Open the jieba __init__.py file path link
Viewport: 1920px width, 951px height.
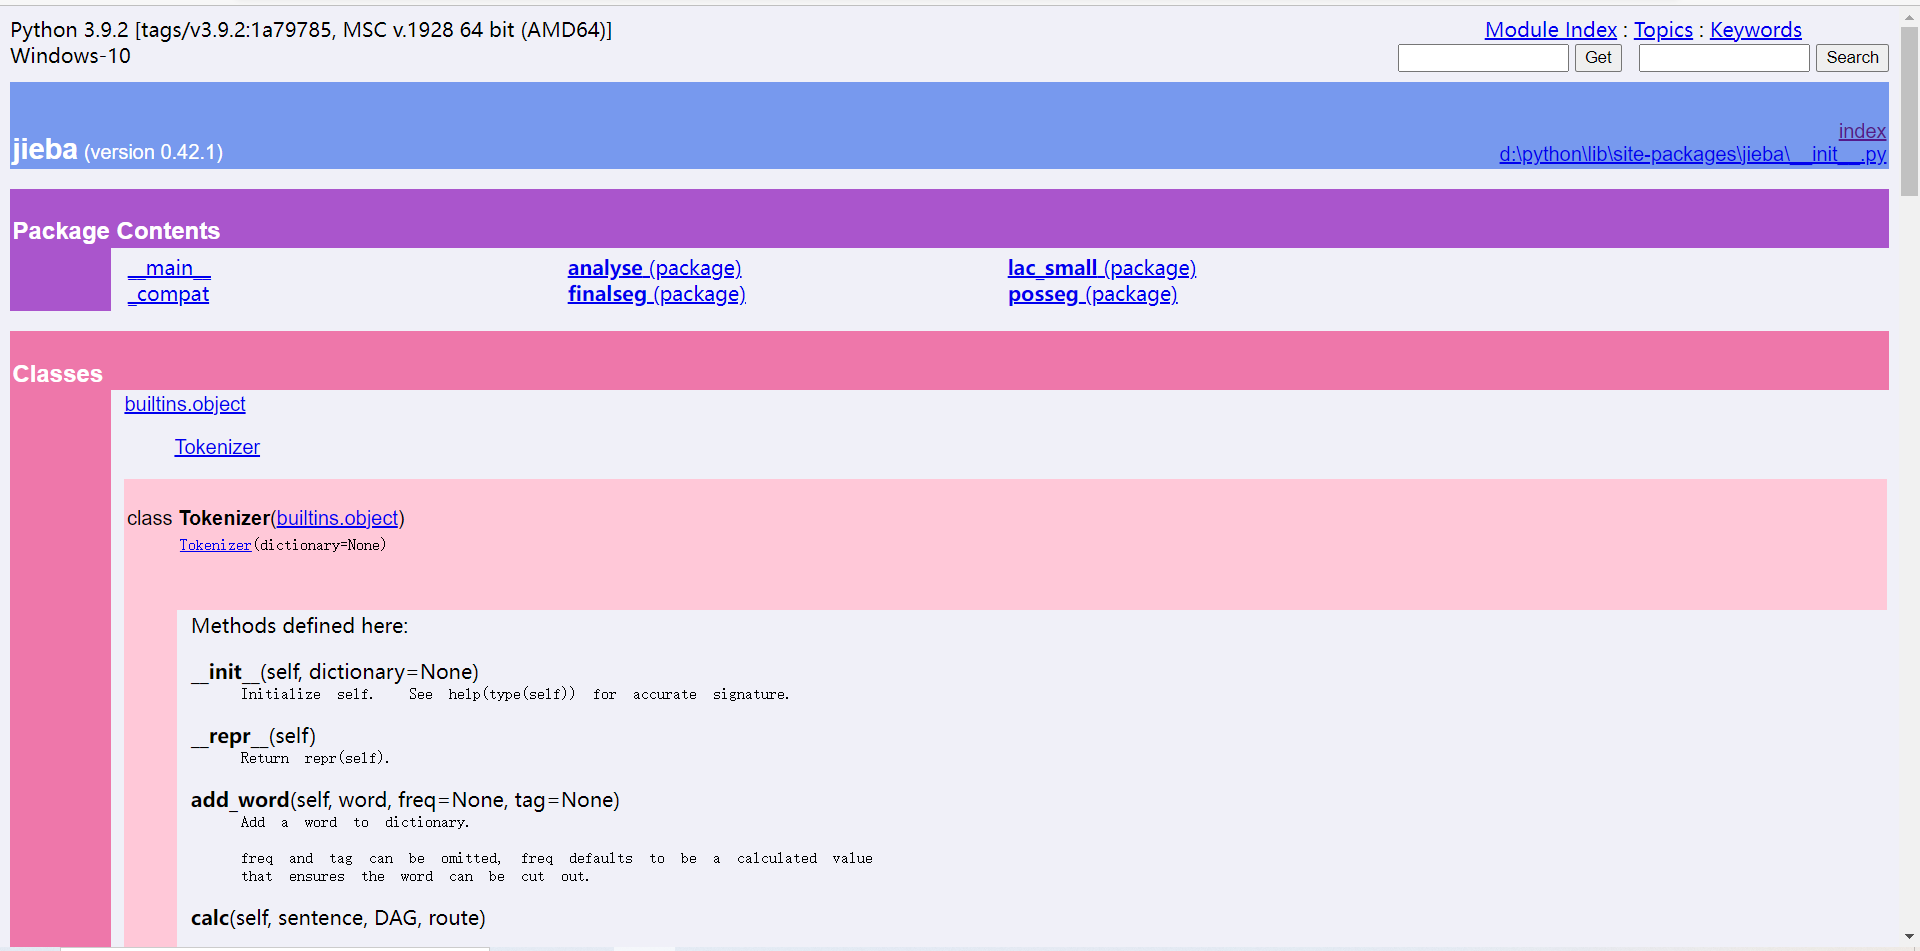click(x=1692, y=154)
